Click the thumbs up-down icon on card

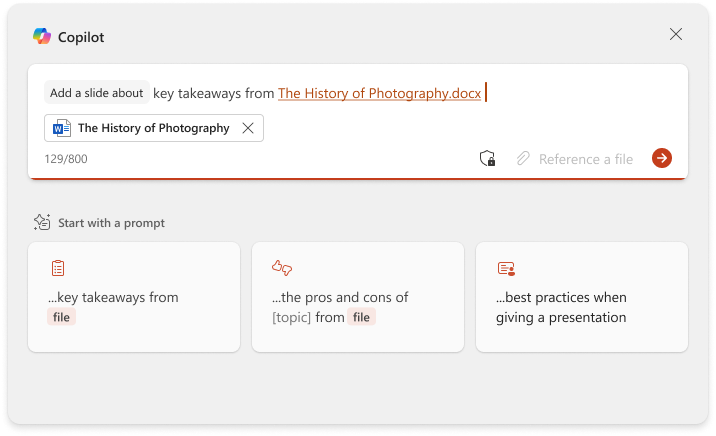click(281, 268)
